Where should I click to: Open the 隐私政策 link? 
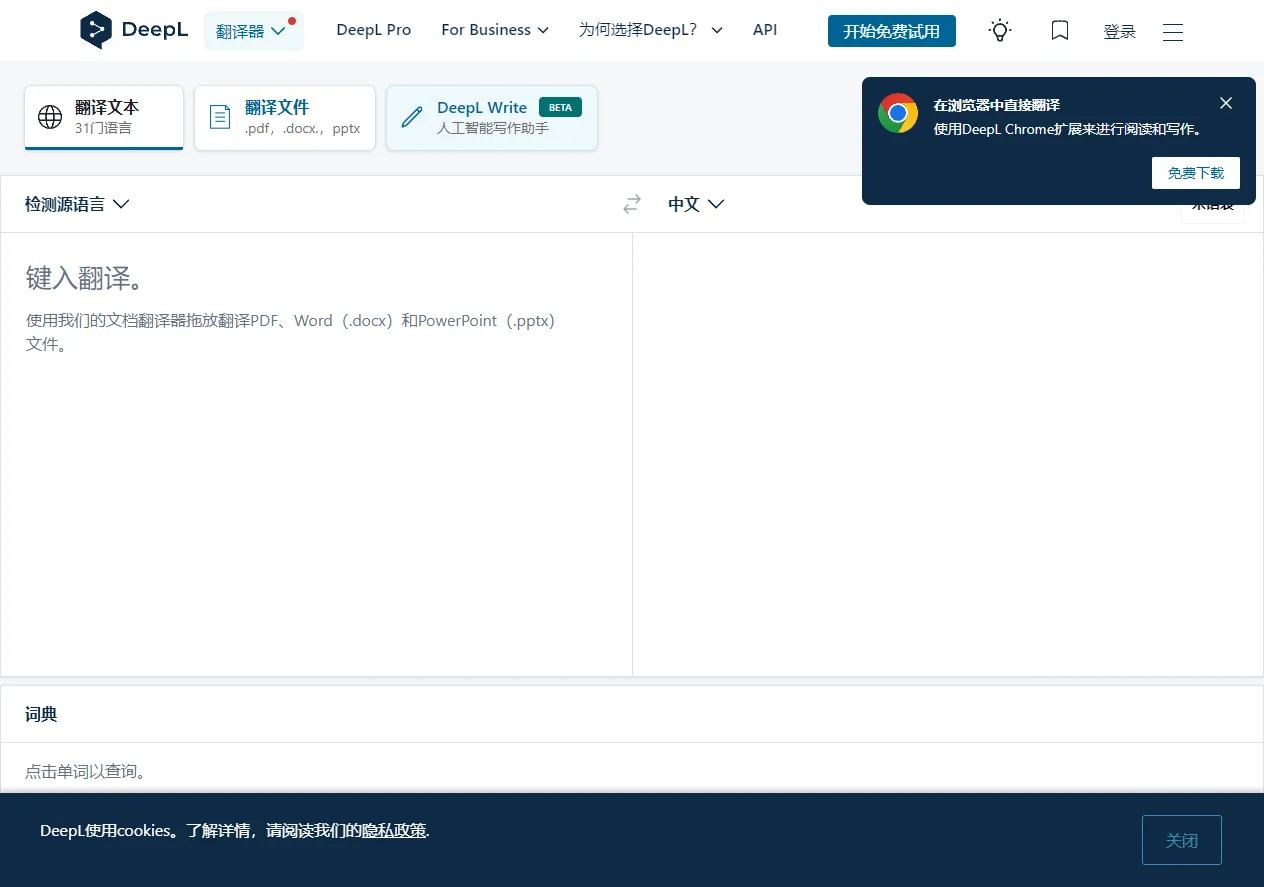tap(393, 831)
